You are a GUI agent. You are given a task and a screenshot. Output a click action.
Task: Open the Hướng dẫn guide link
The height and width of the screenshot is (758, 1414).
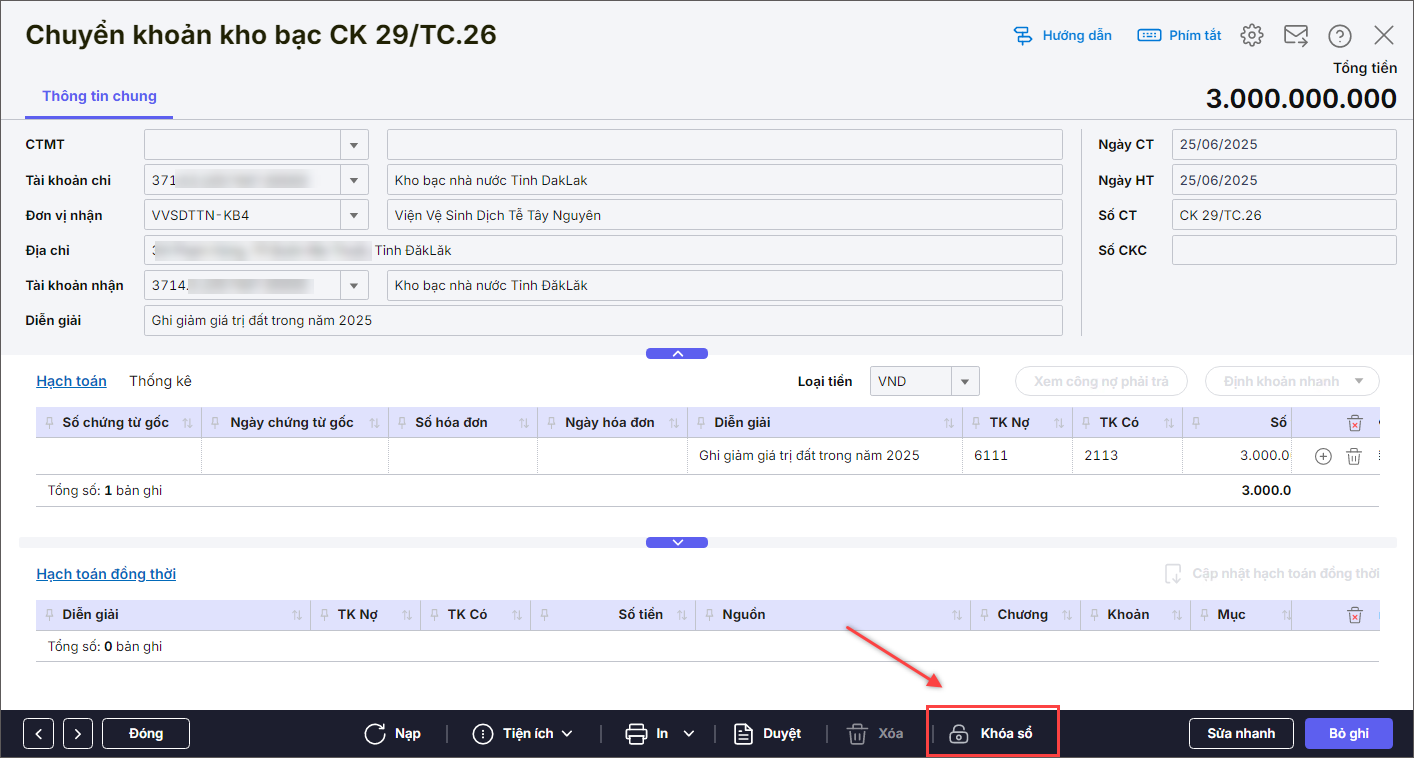point(1062,36)
